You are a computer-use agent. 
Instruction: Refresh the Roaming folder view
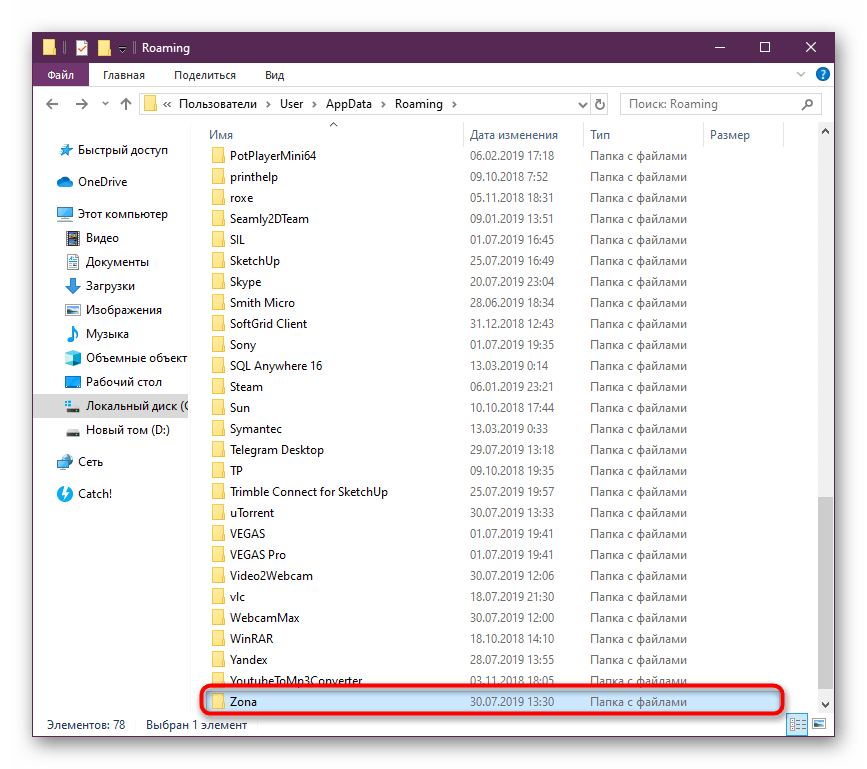[600, 104]
